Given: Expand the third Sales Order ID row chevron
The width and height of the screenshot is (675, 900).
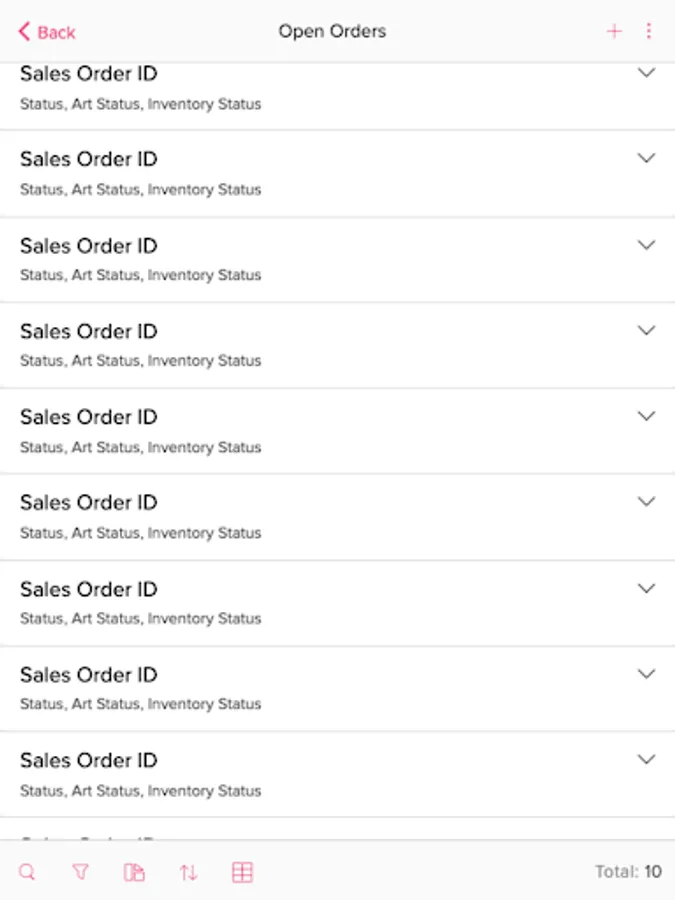Looking at the screenshot, I should (646, 245).
